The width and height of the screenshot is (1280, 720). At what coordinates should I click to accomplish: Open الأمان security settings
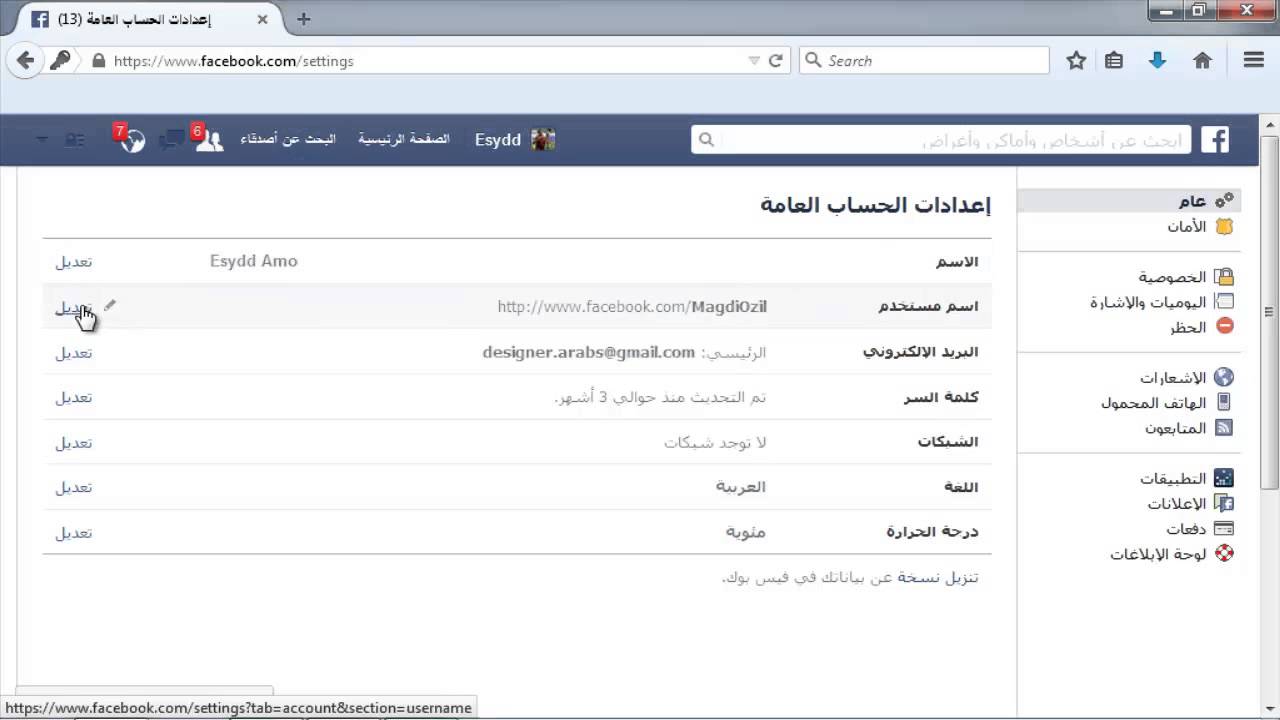tap(1186, 227)
